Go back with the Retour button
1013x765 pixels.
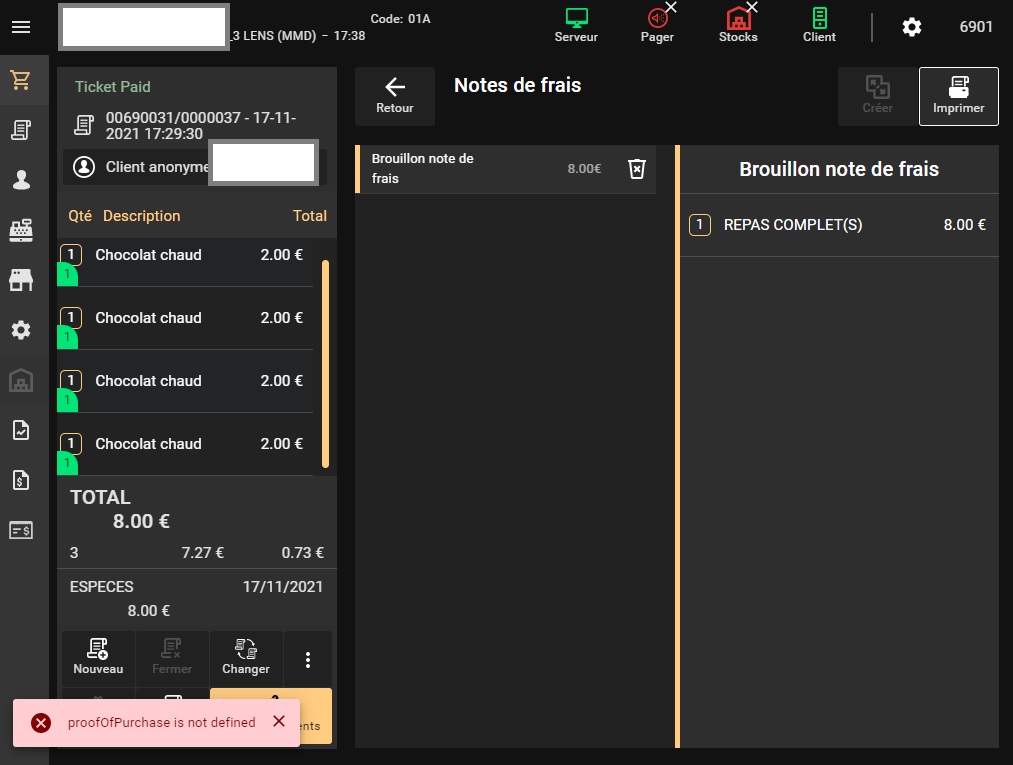coord(395,96)
